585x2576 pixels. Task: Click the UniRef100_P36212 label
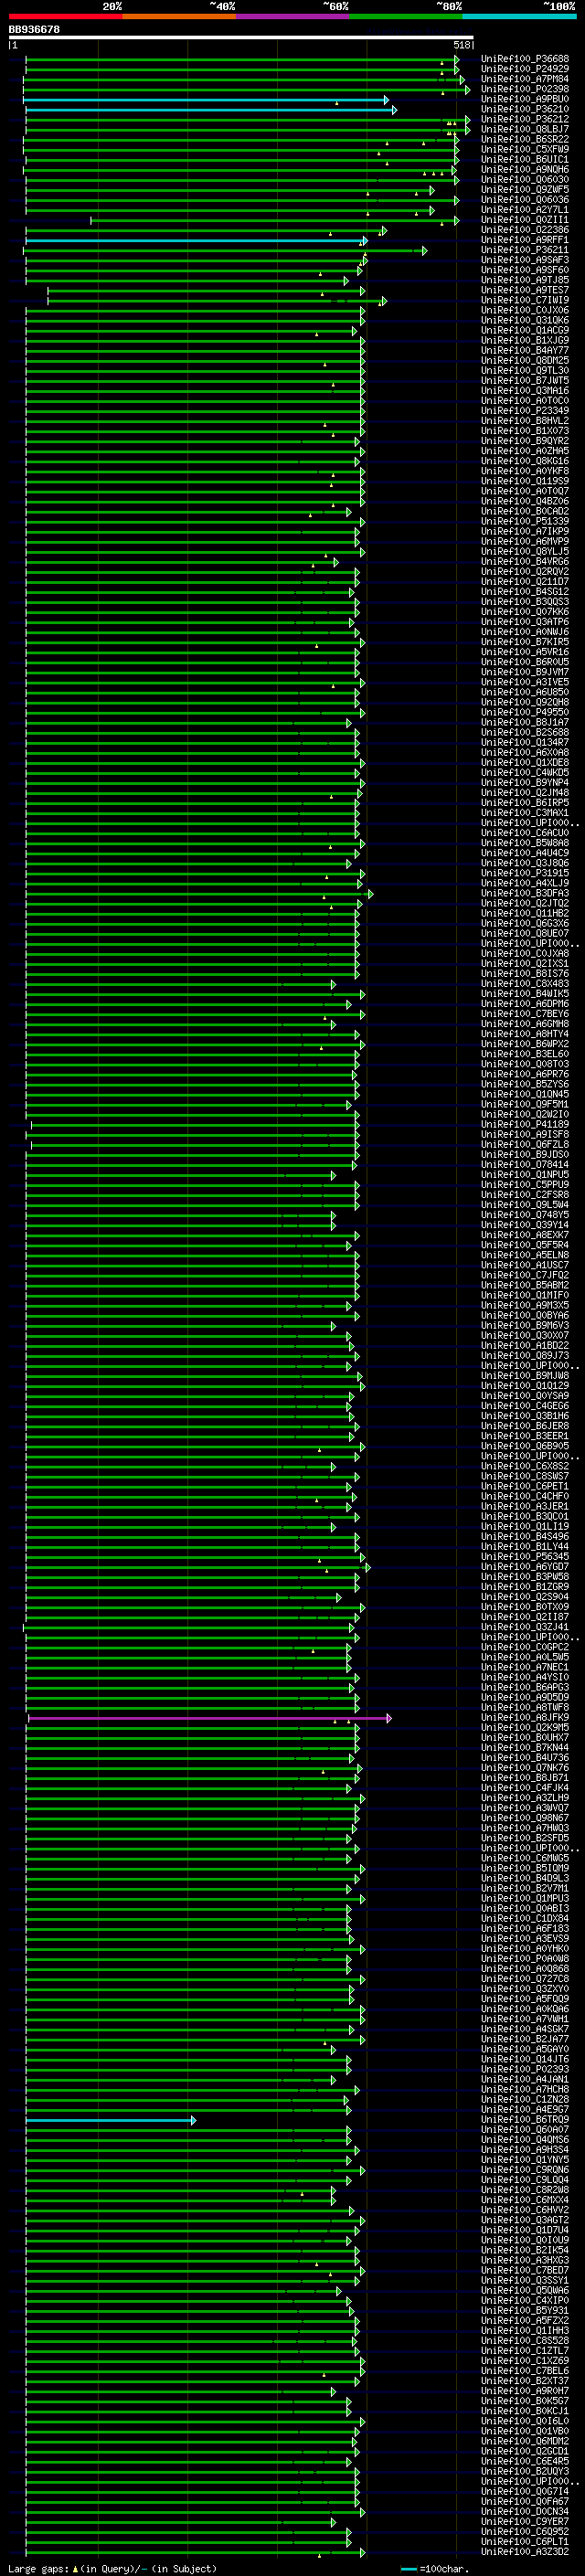click(x=525, y=119)
